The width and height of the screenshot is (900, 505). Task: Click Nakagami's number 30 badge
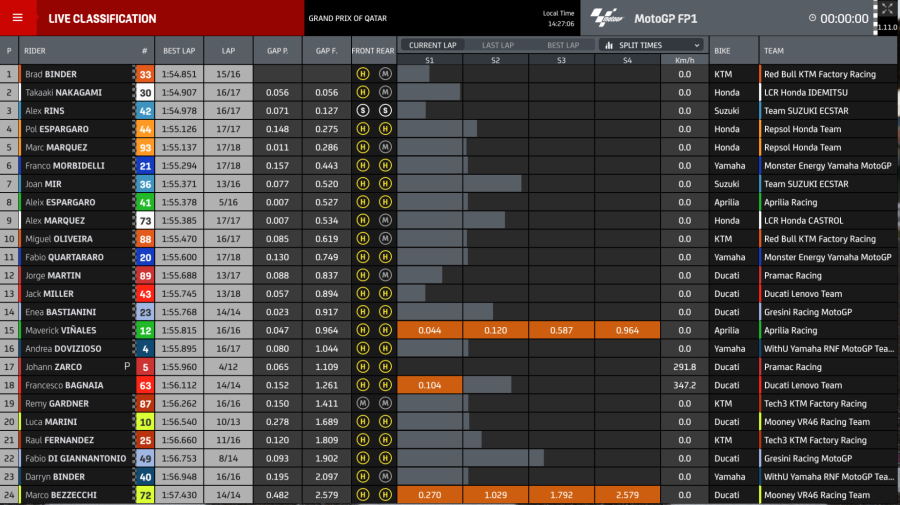(x=145, y=92)
